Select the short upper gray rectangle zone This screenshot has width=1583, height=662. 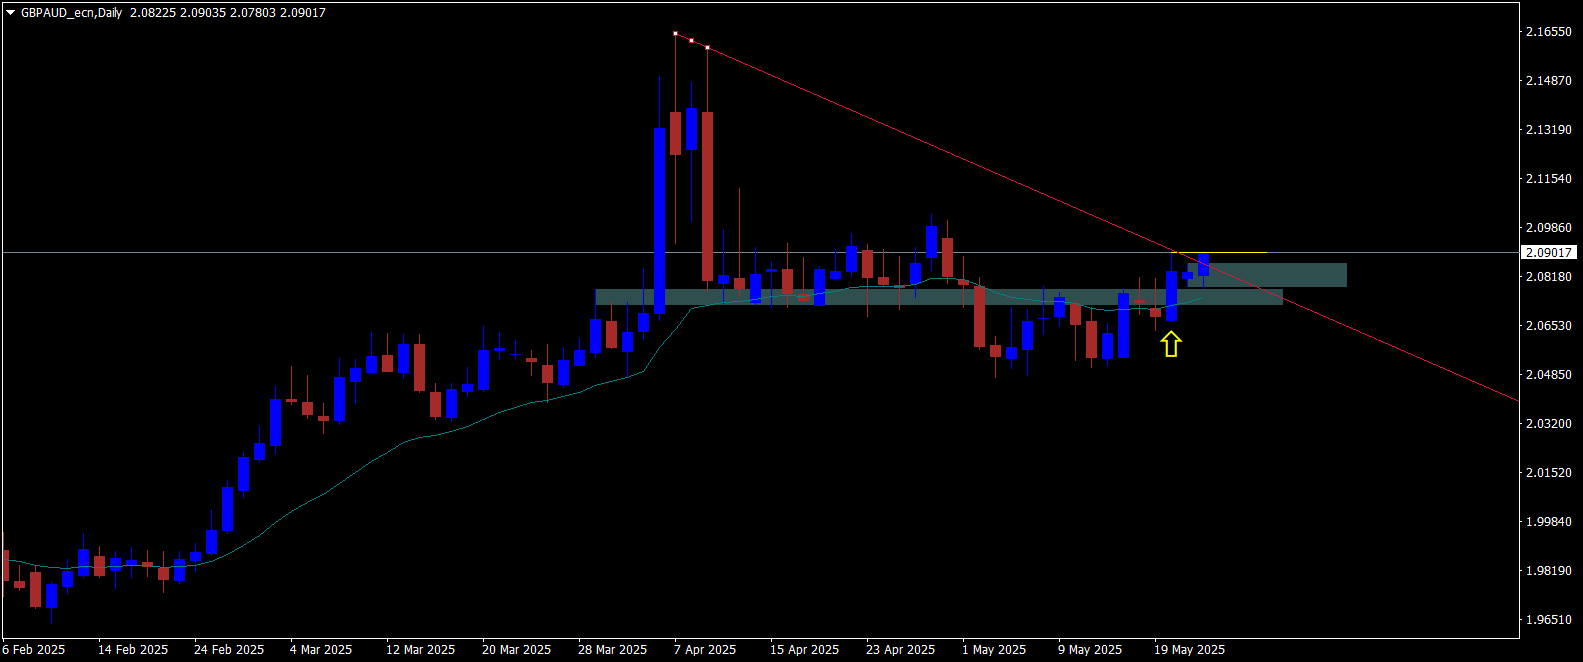(x=1267, y=275)
